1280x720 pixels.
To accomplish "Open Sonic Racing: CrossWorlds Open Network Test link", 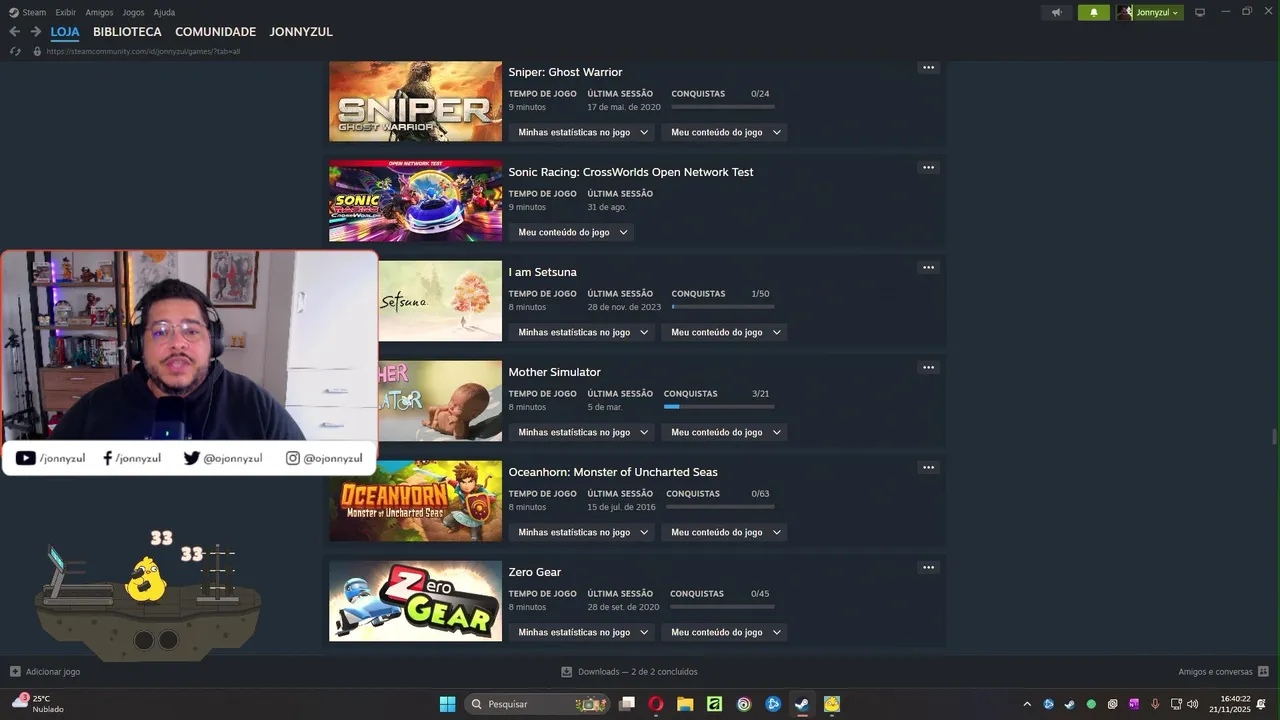I will [x=631, y=172].
